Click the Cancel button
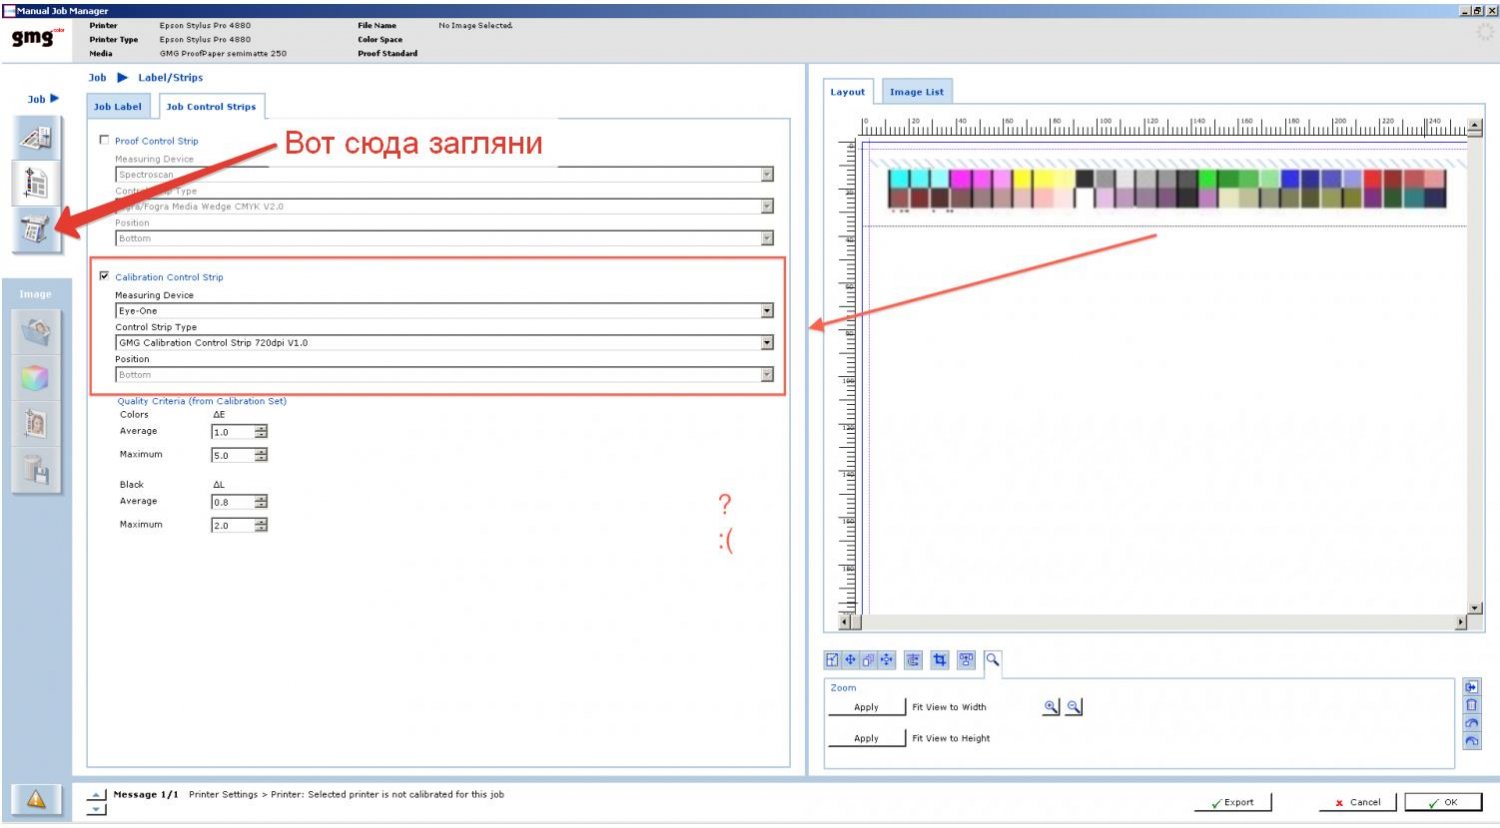The height and width of the screenshot is (828, 1500). (x=1358, y=802)
